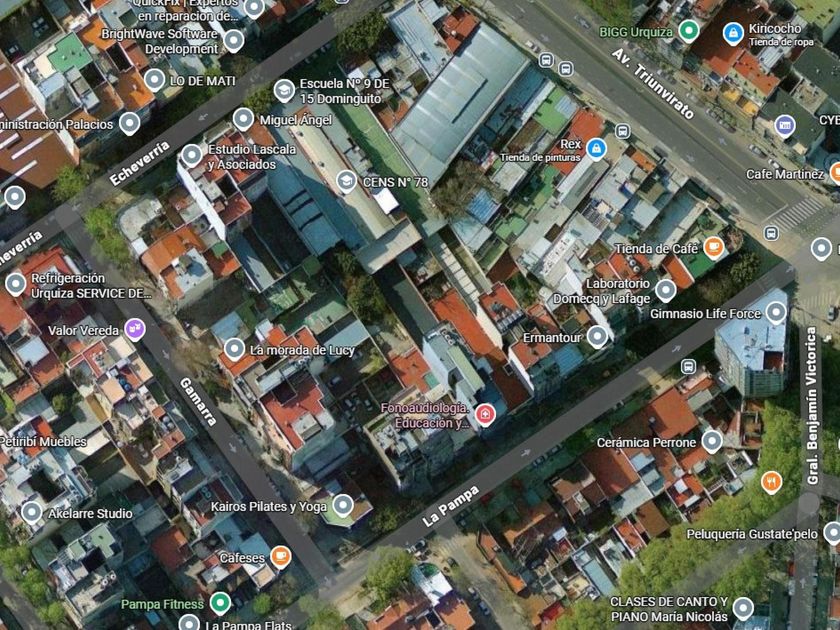Select the Peluqueria Gustate'pelo pin

pos(832,533)
